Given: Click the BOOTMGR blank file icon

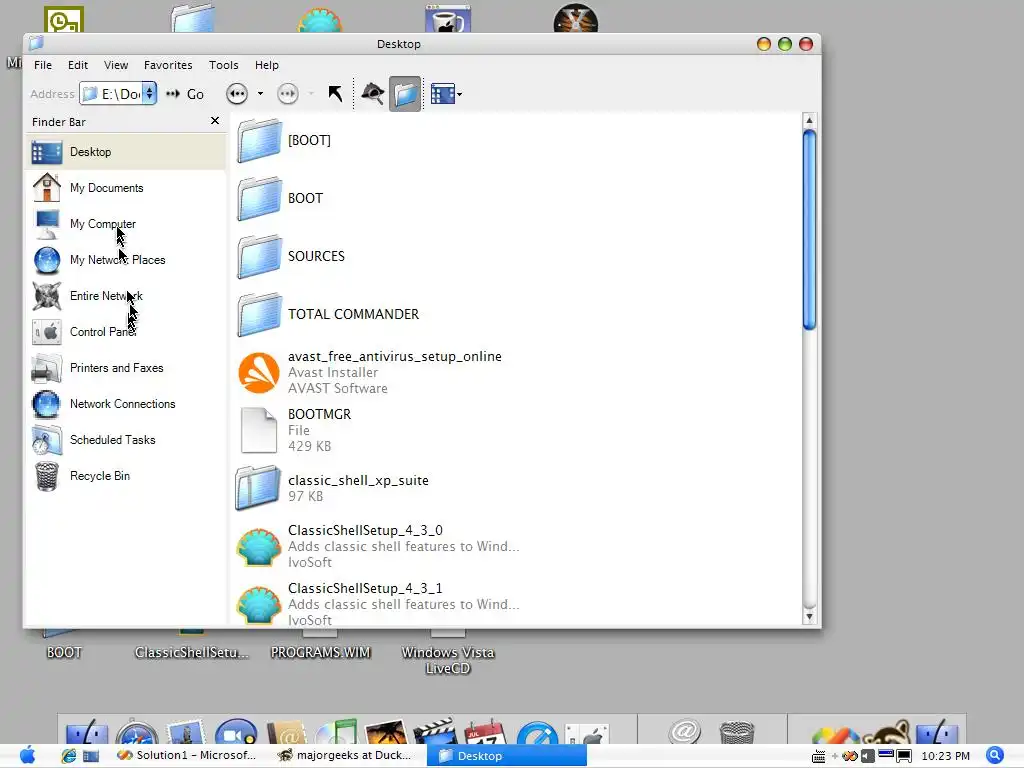Looking at the screenshot, I should pos(259,430).
